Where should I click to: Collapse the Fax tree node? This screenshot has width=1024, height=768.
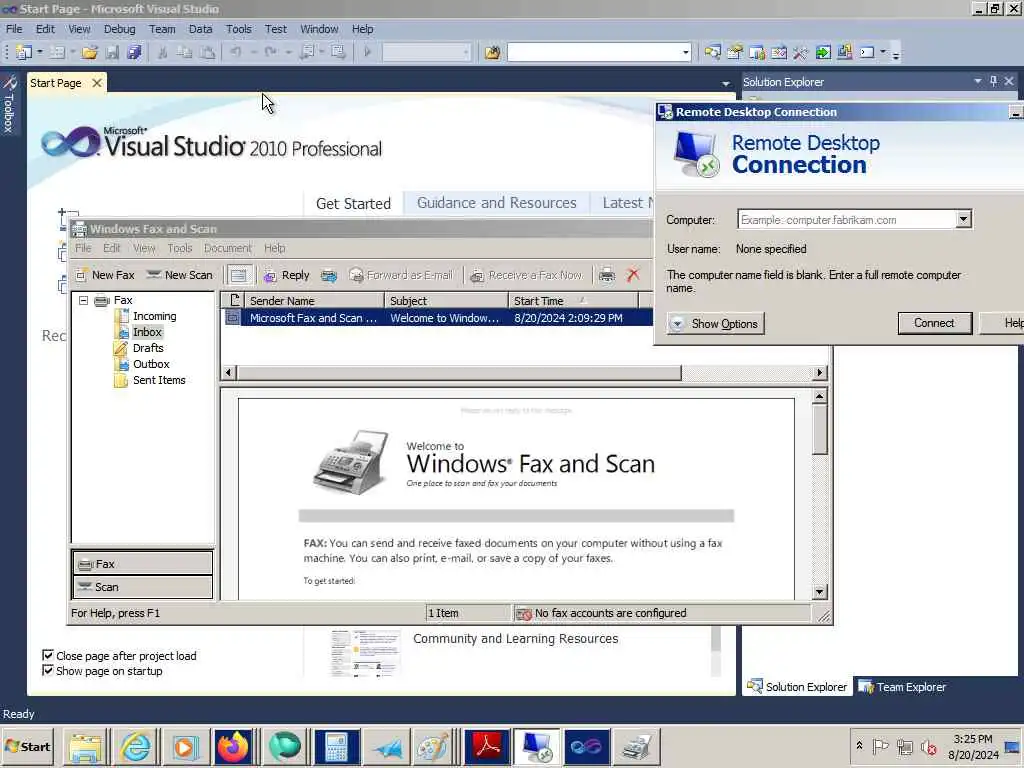84,300
